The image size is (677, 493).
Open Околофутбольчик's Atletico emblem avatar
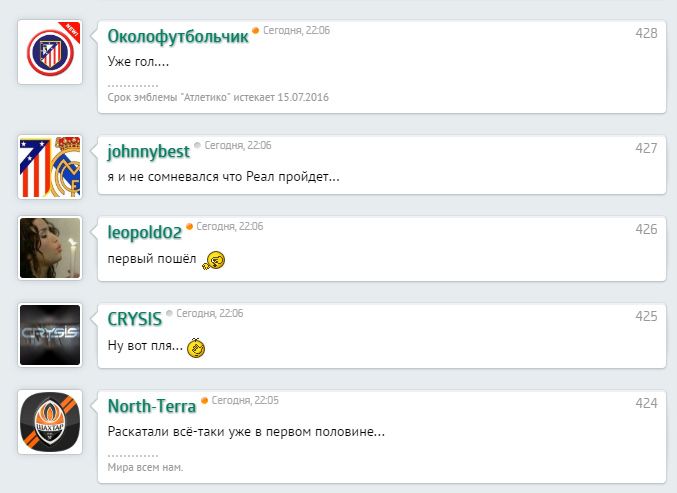pyautogui.click(x=50, y=52)
